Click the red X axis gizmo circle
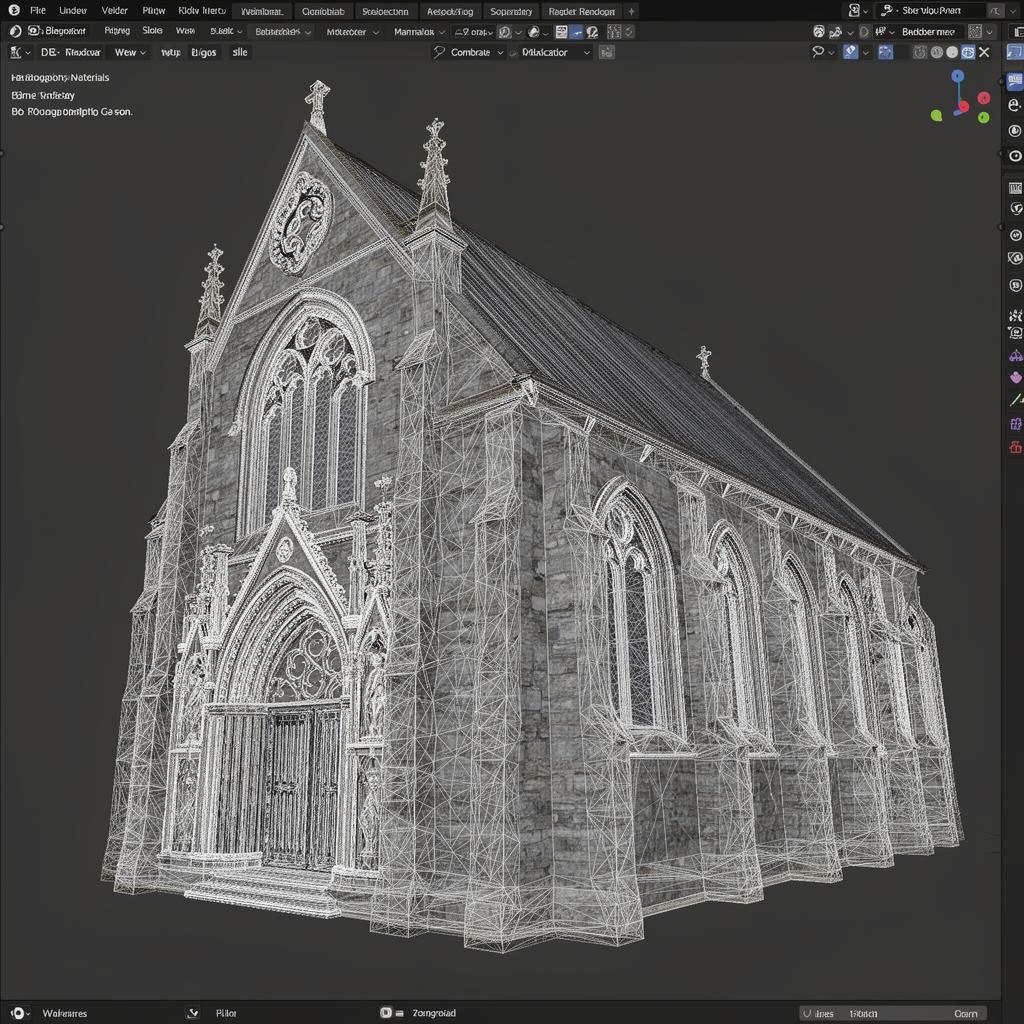 984,98
